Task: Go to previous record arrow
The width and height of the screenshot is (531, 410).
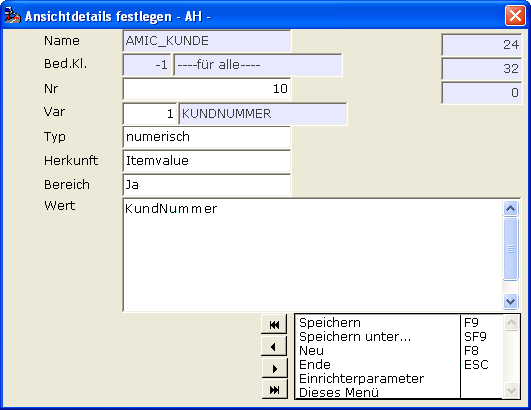Action: coord(274,346)
